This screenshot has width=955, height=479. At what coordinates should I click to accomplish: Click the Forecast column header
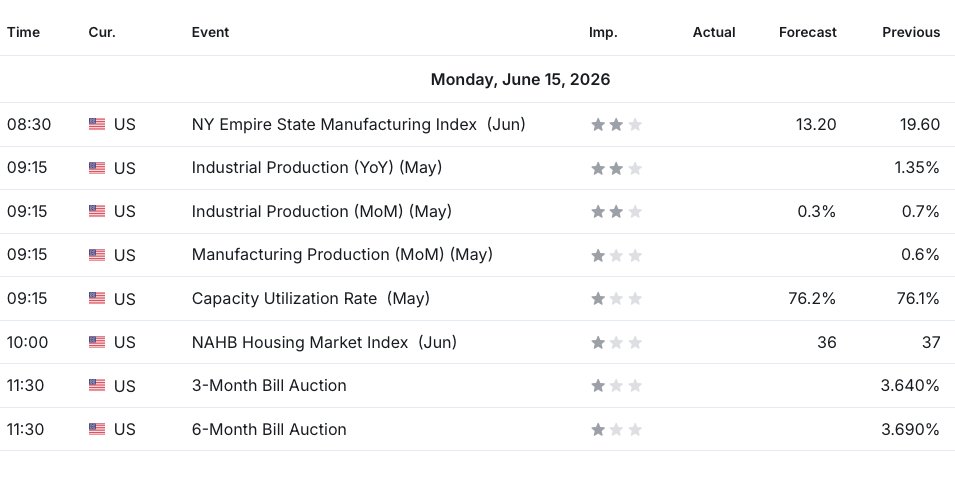808,32
